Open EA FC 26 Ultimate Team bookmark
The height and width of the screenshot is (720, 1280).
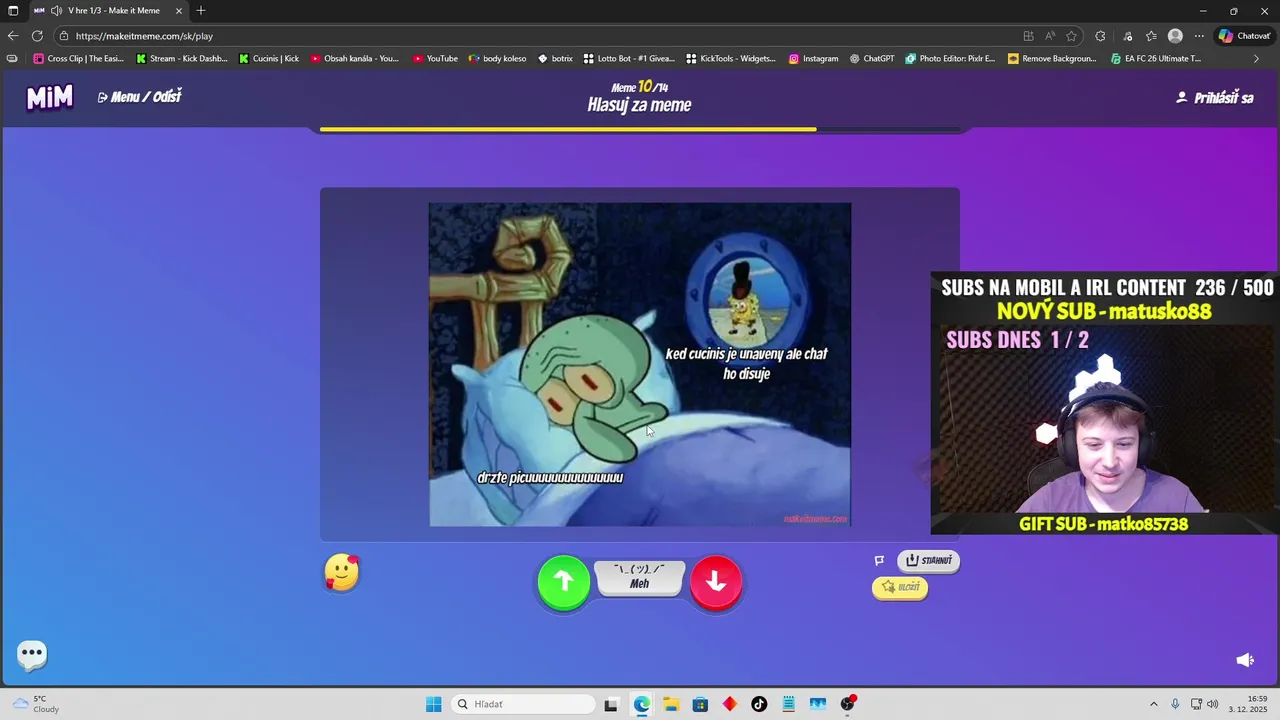pos(1156,59)
